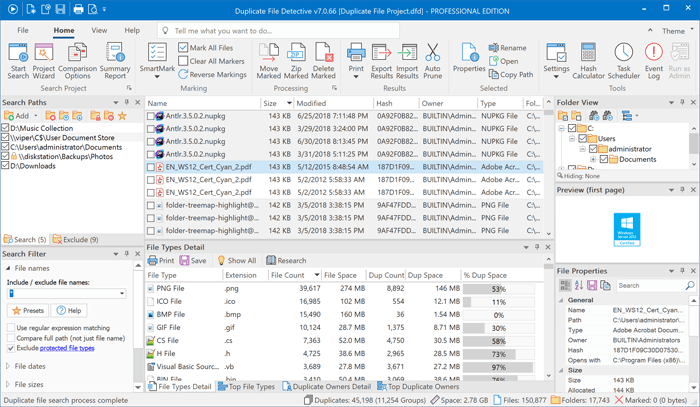This screenshot has width=700, height=407.
Task: Click the Task Scheduler icon
Action: pyautogui.click(x=624, y=58)
